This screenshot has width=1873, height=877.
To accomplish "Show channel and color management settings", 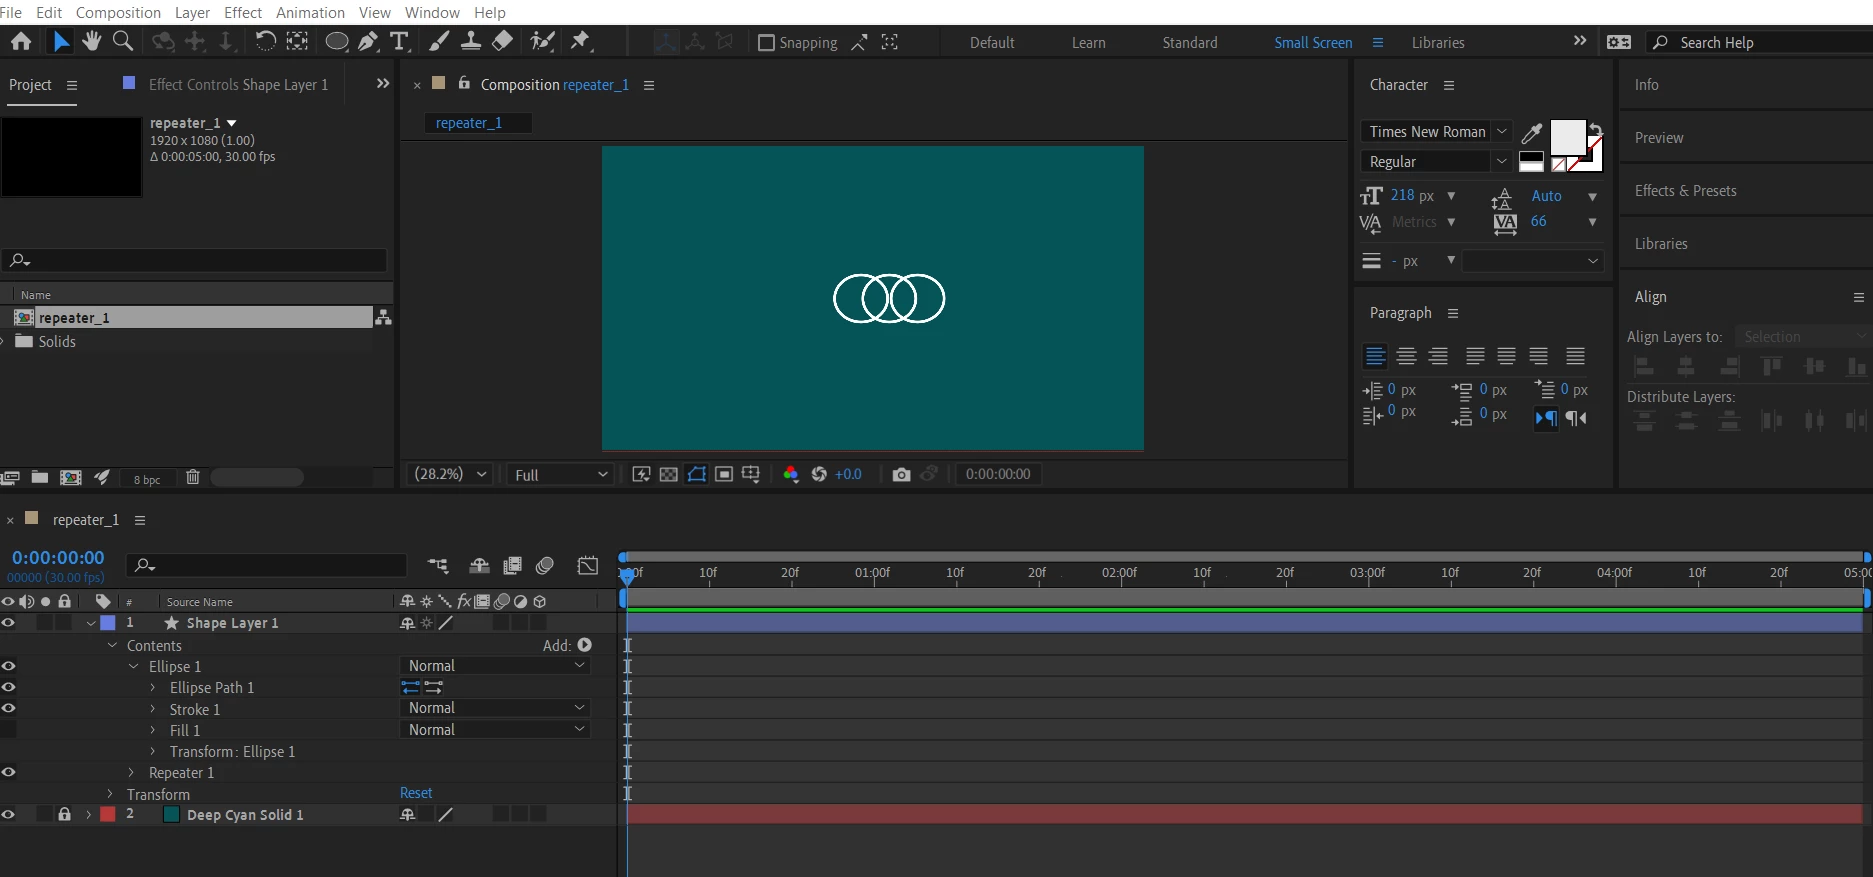I will 791,474.
